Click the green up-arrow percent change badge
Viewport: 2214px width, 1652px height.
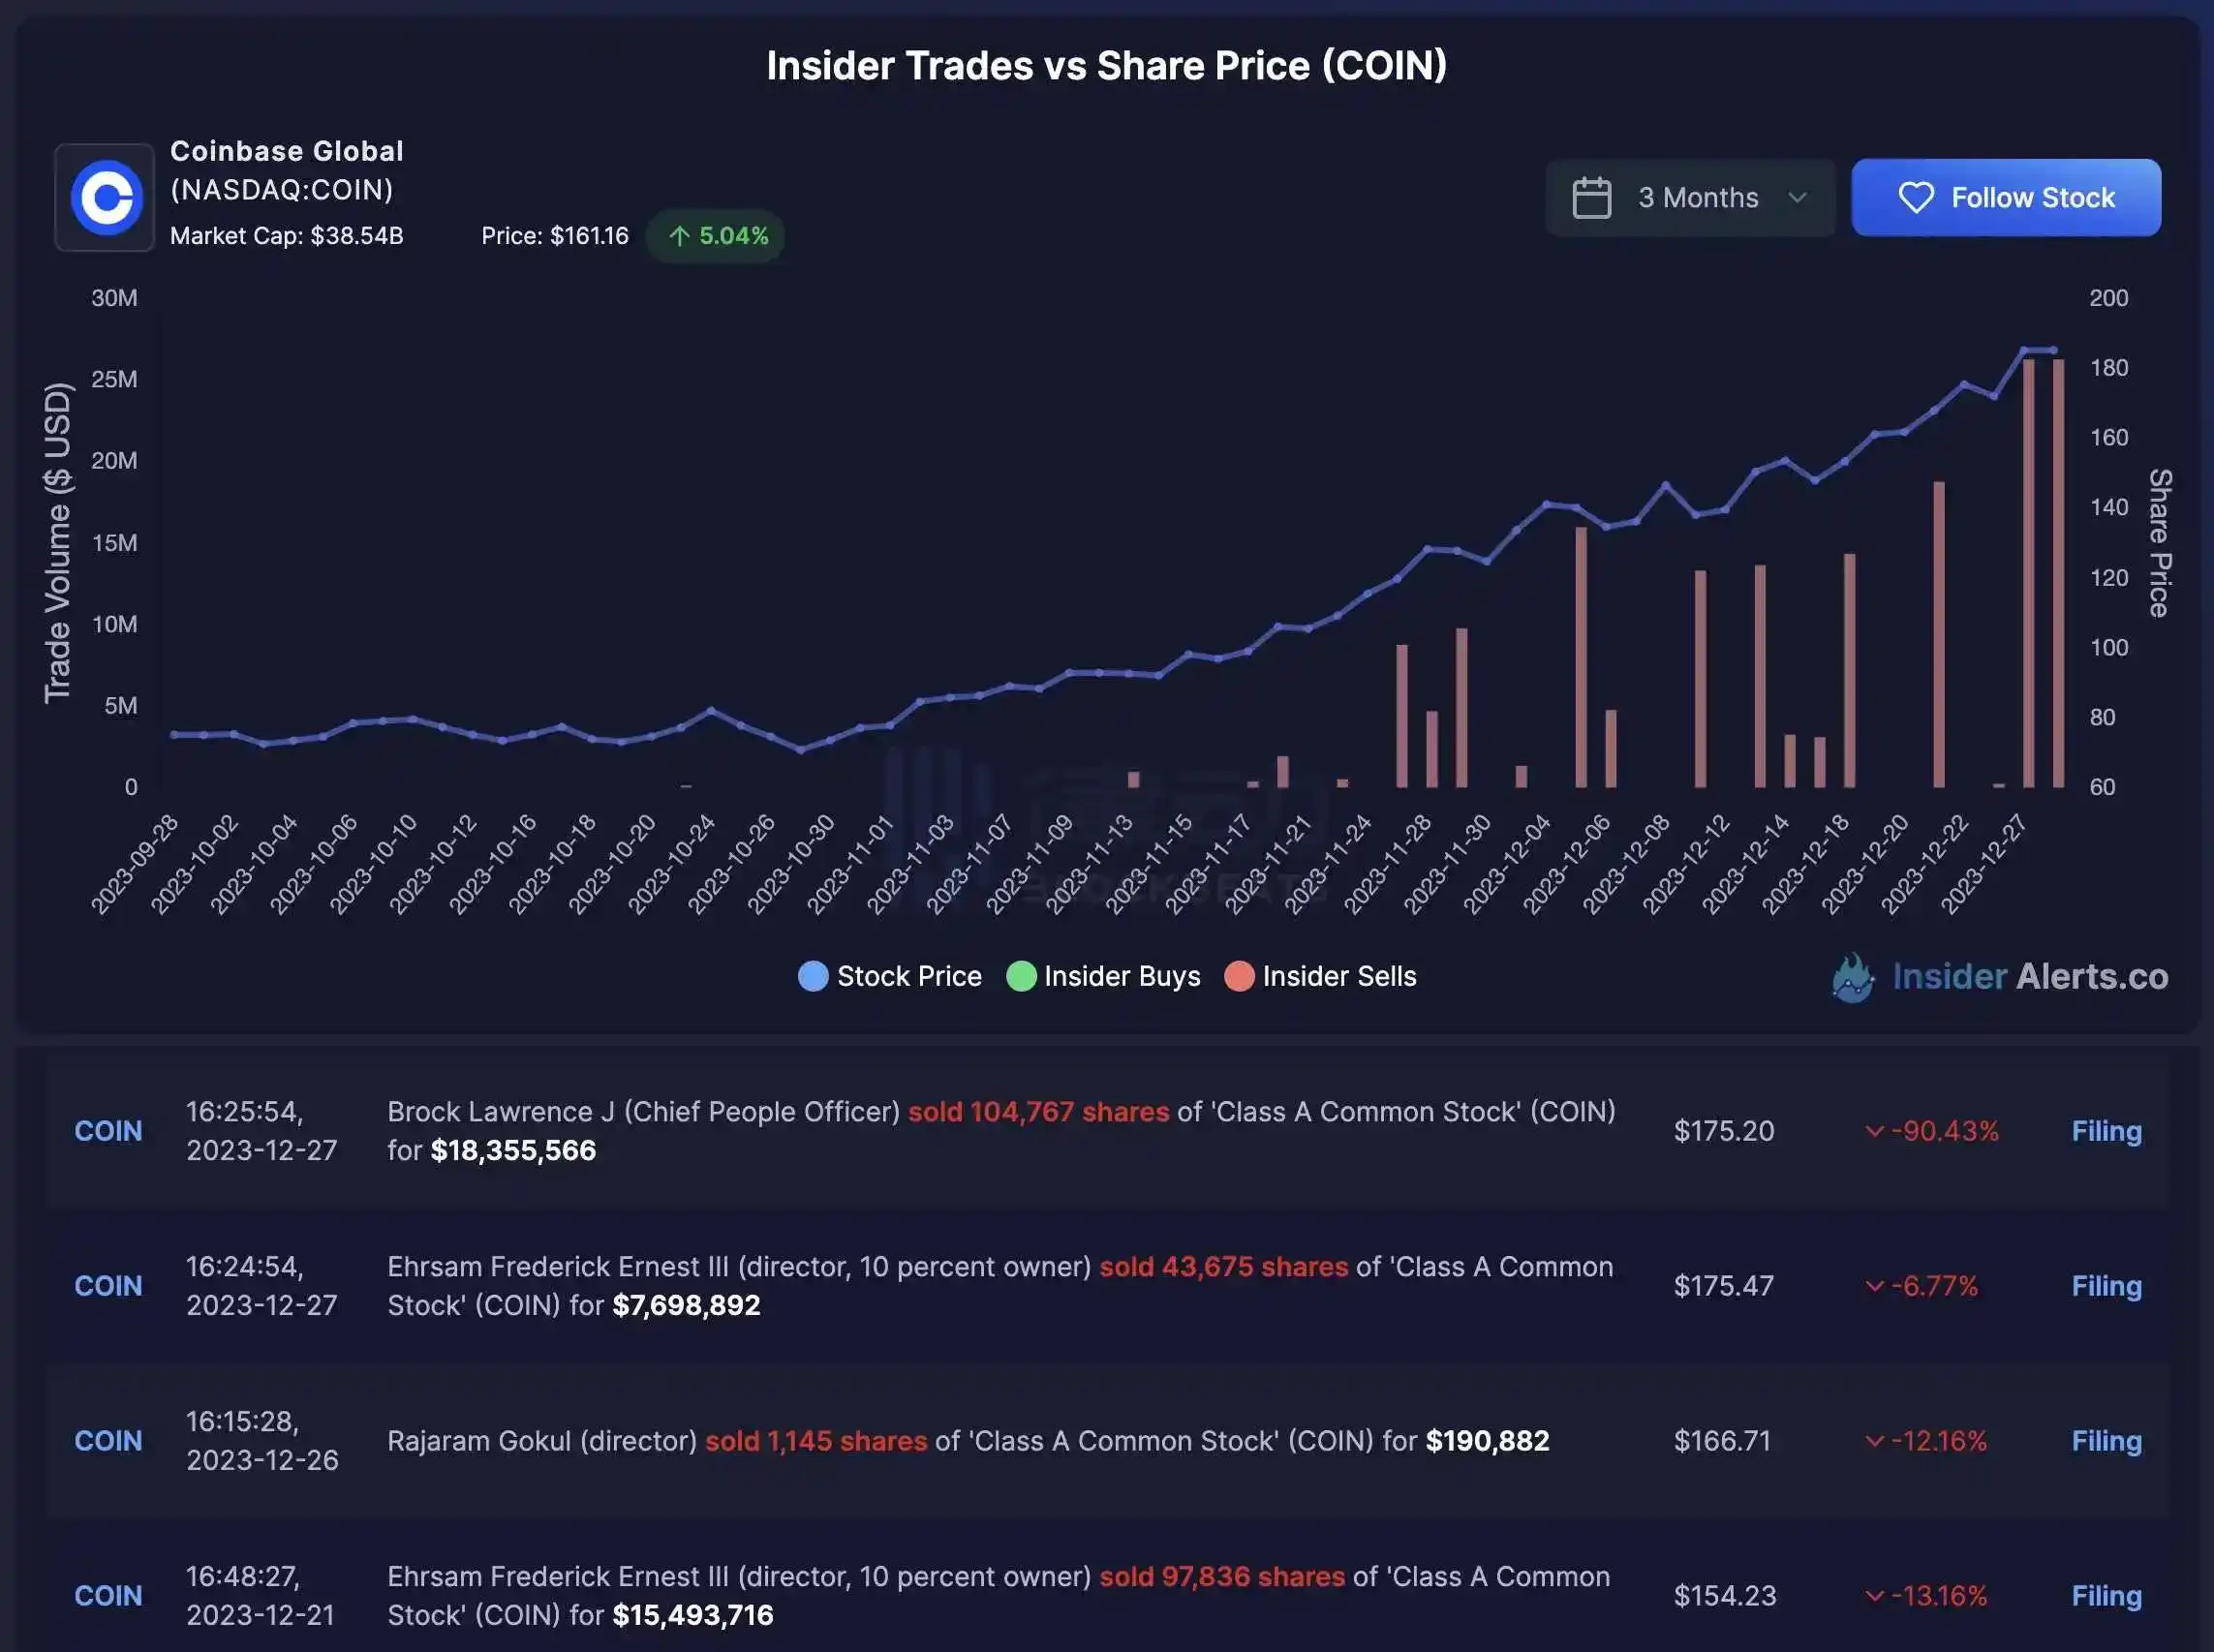point(716,236)
